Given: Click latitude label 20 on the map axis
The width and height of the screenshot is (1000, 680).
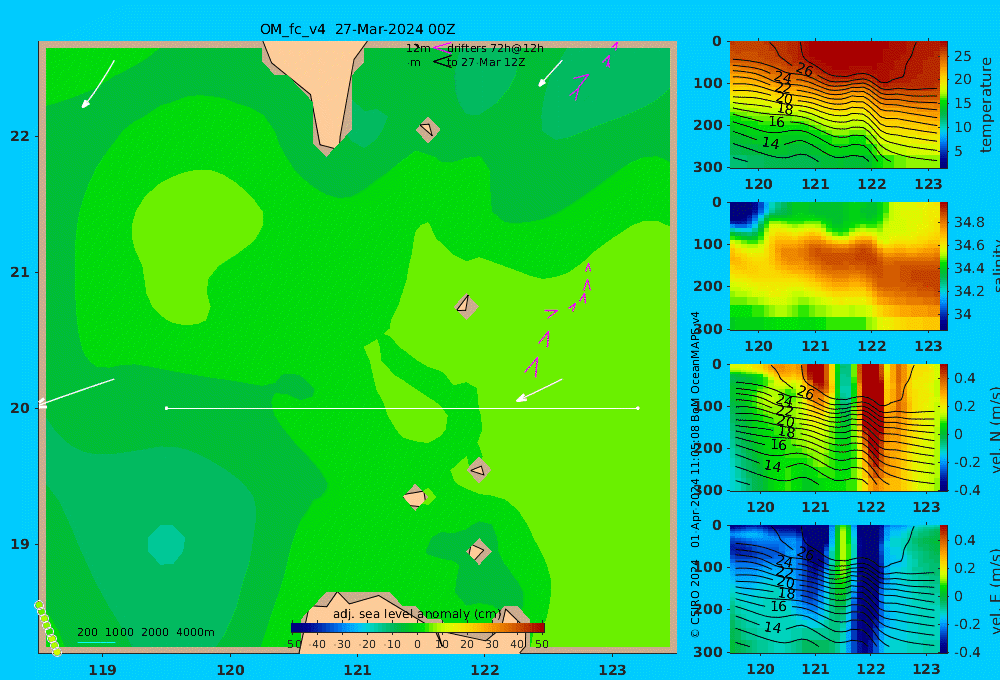Looking at the screenshot, I should [19, 408].
